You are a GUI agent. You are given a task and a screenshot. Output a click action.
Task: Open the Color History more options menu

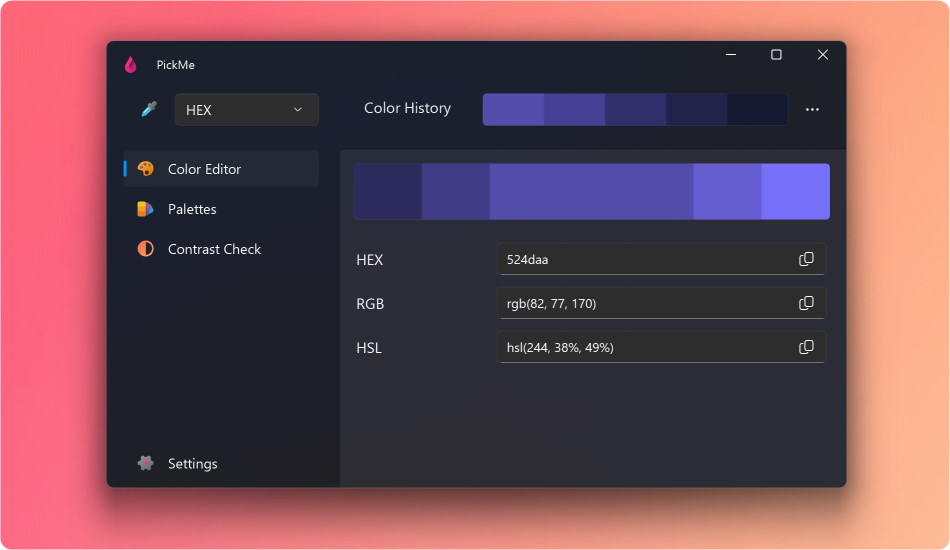tap(812, 109)
